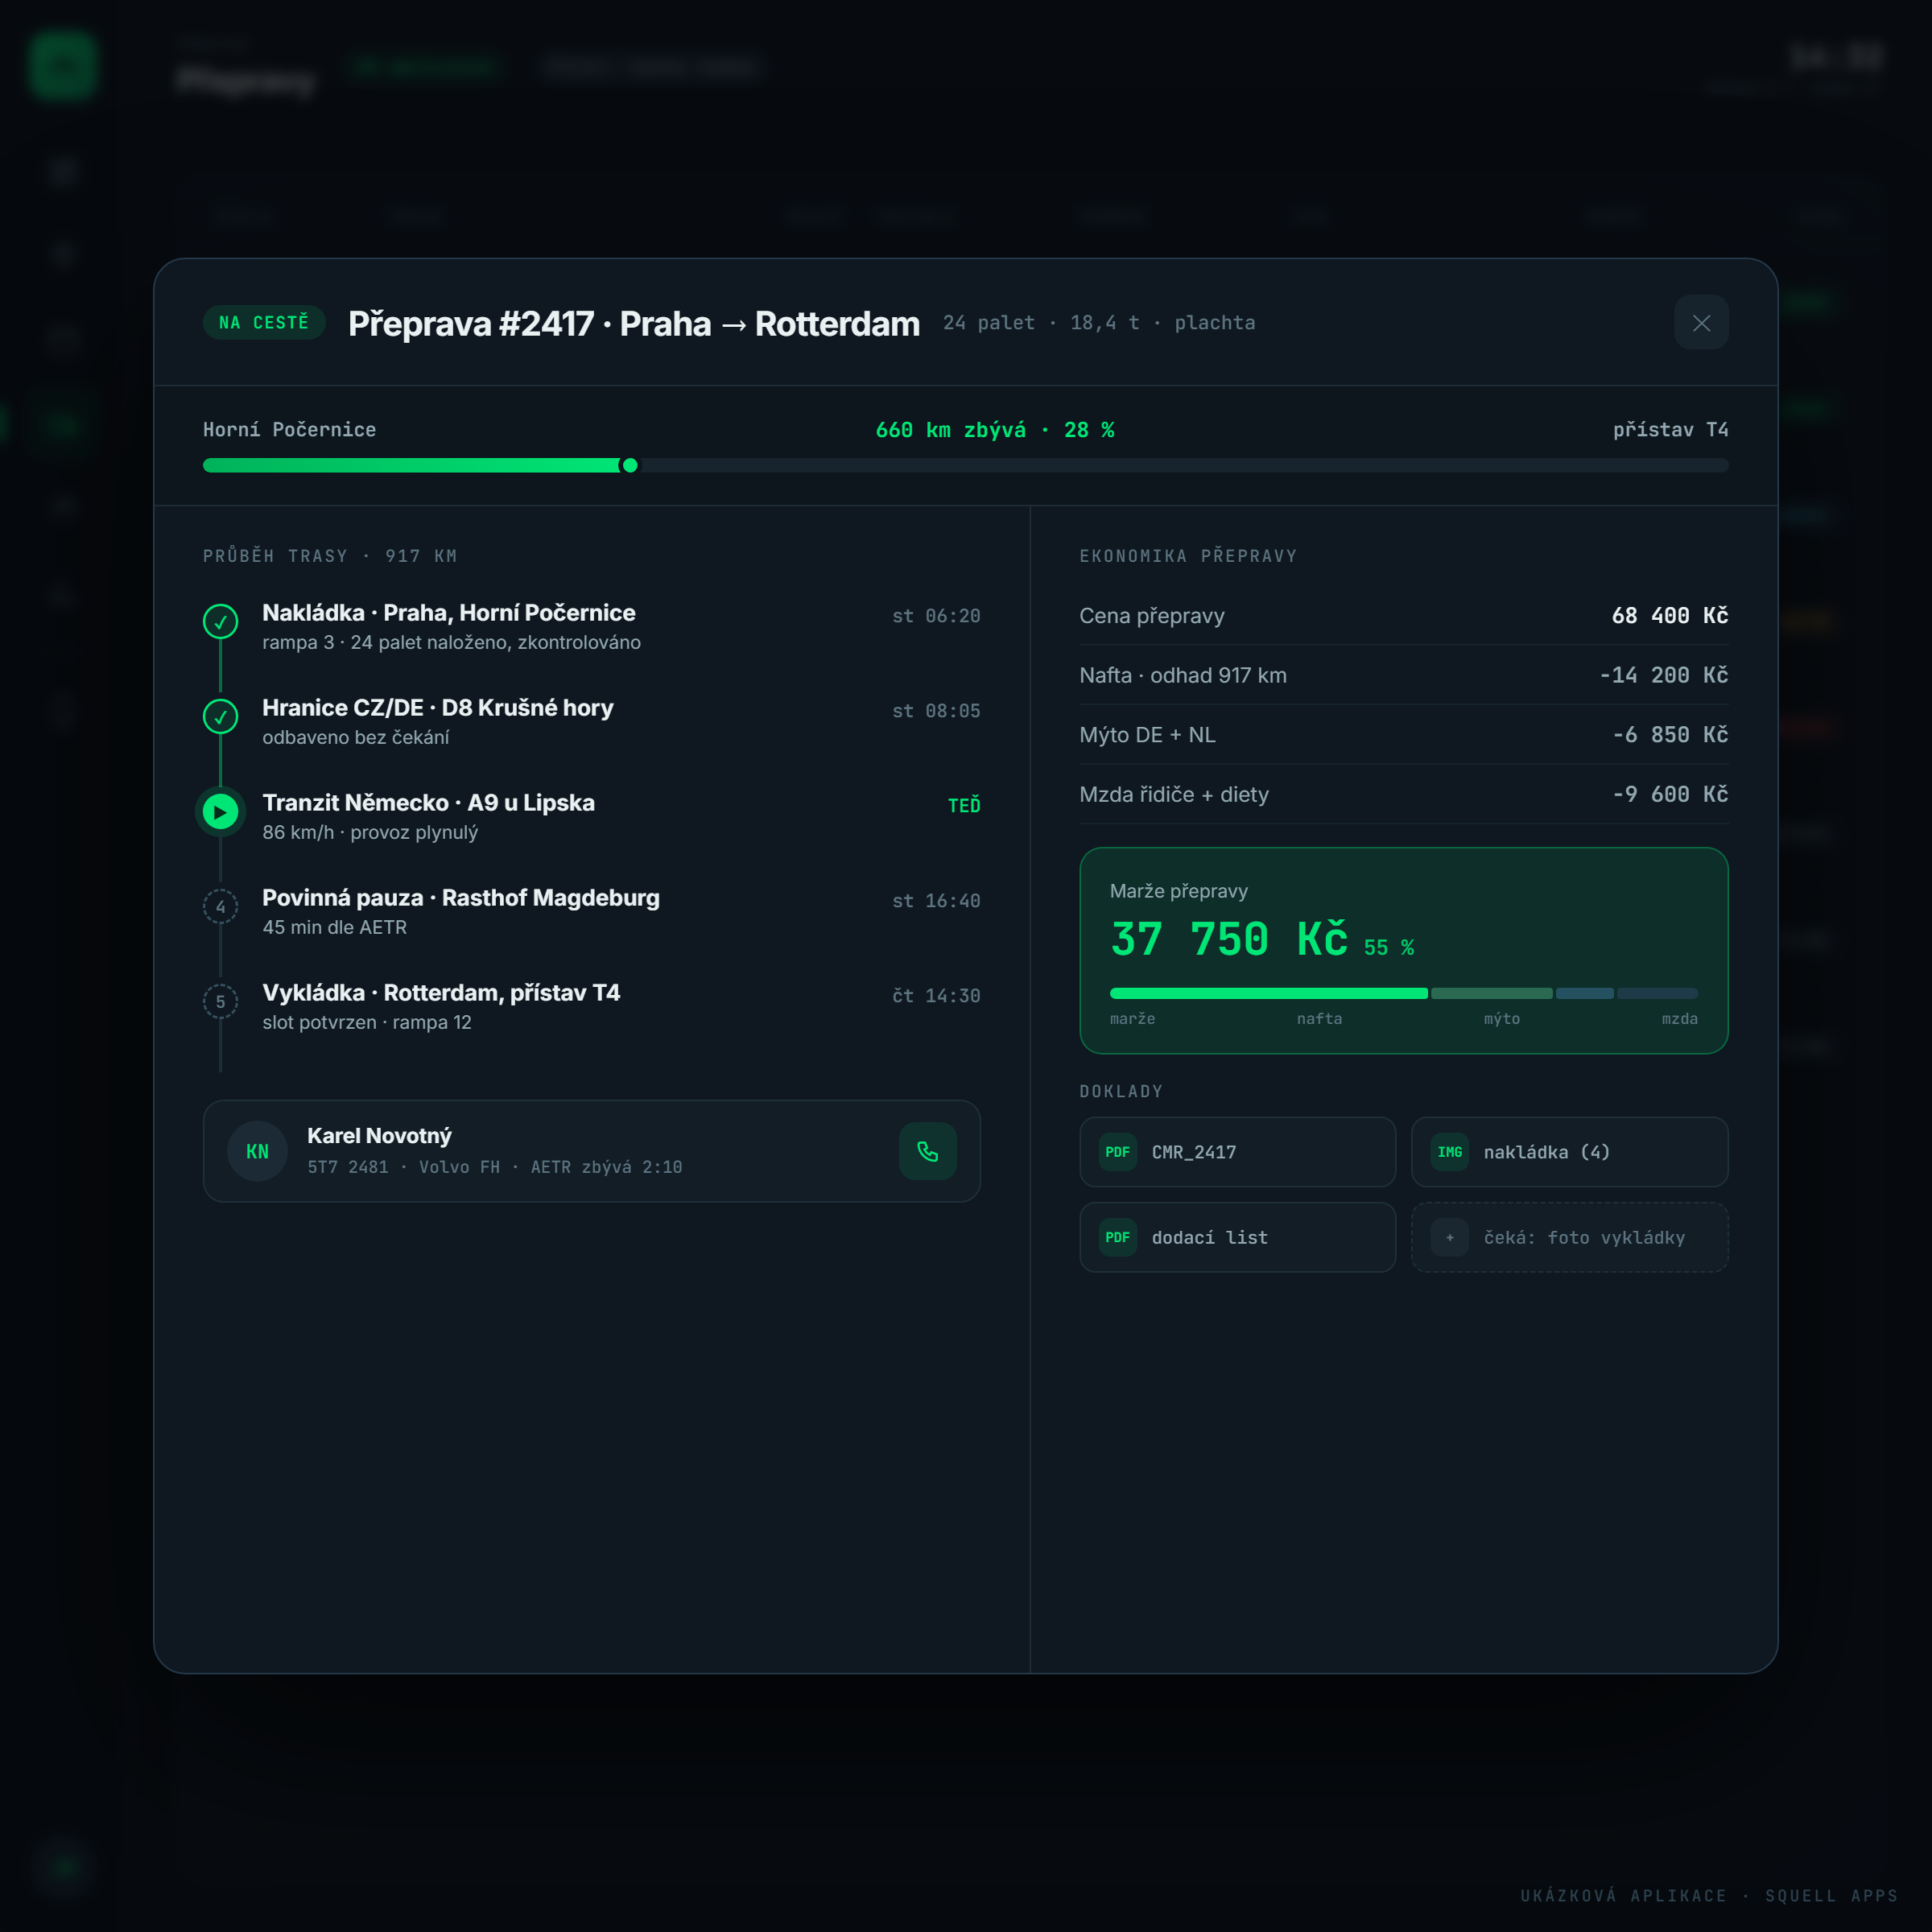Click the IMG badge on nakládka (4)
Viewport: 1932px width, 1932px height.
[x=1449, y=1152]
